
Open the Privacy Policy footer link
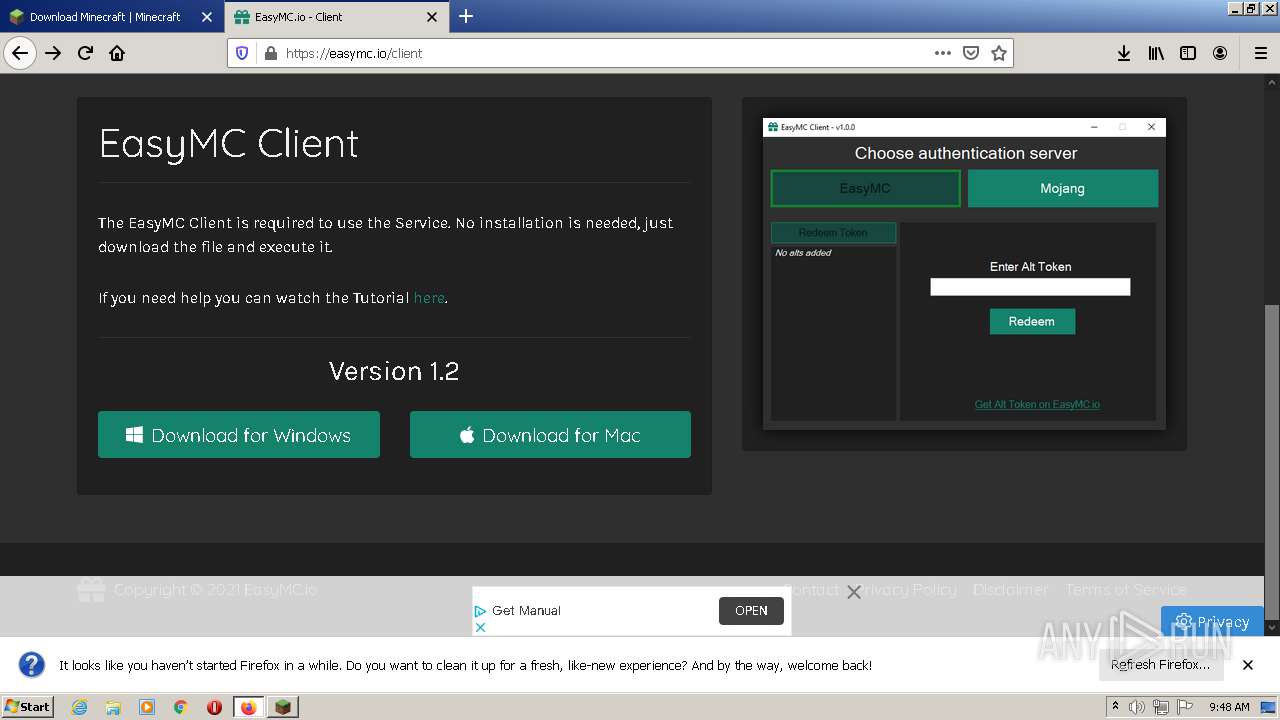pyautogui.click(x=908, y=590)
